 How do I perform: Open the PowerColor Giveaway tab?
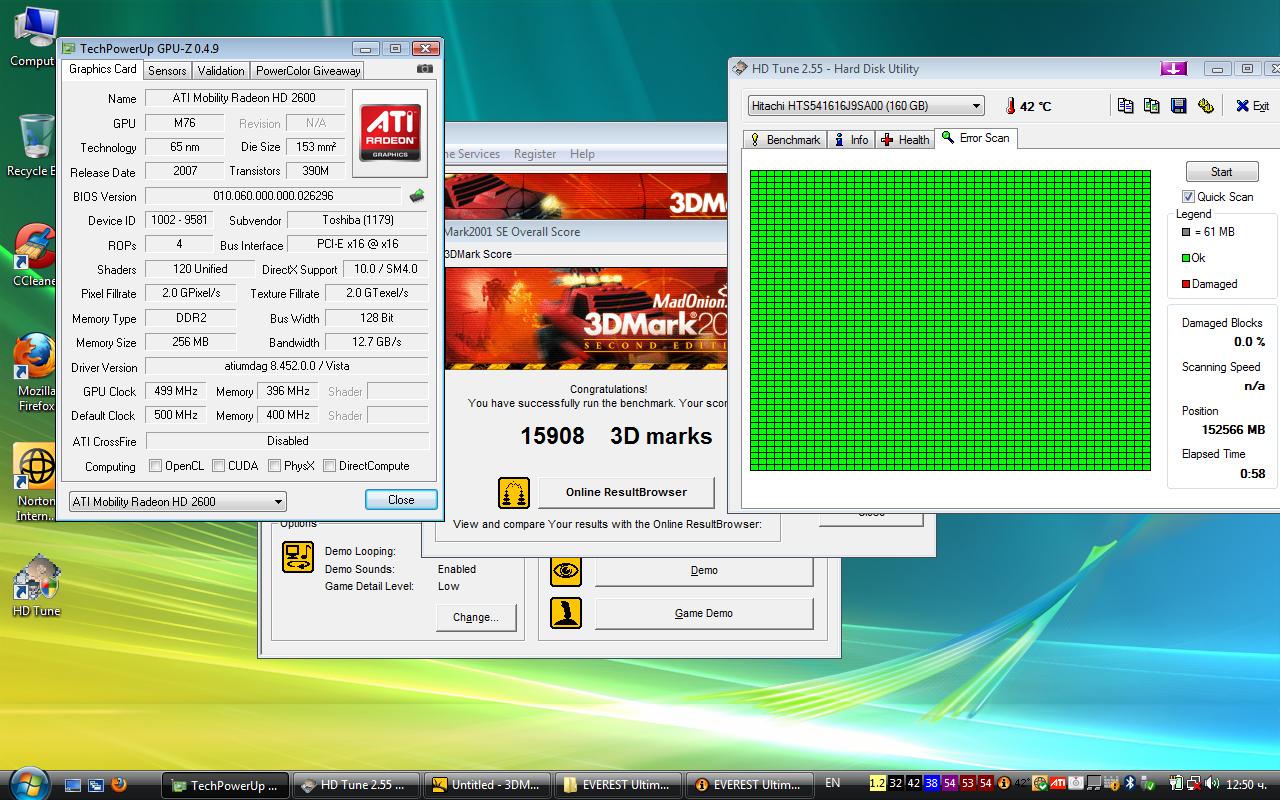(x=308, y=71)
